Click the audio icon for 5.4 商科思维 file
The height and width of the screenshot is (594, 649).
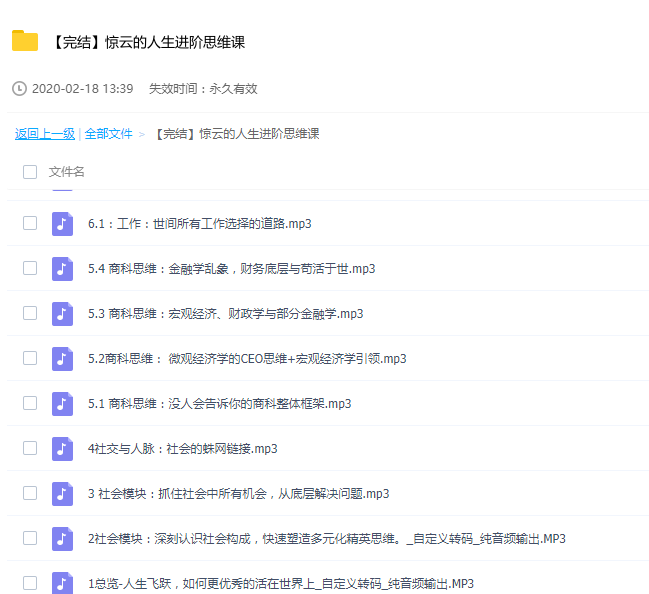pos(62,269)
